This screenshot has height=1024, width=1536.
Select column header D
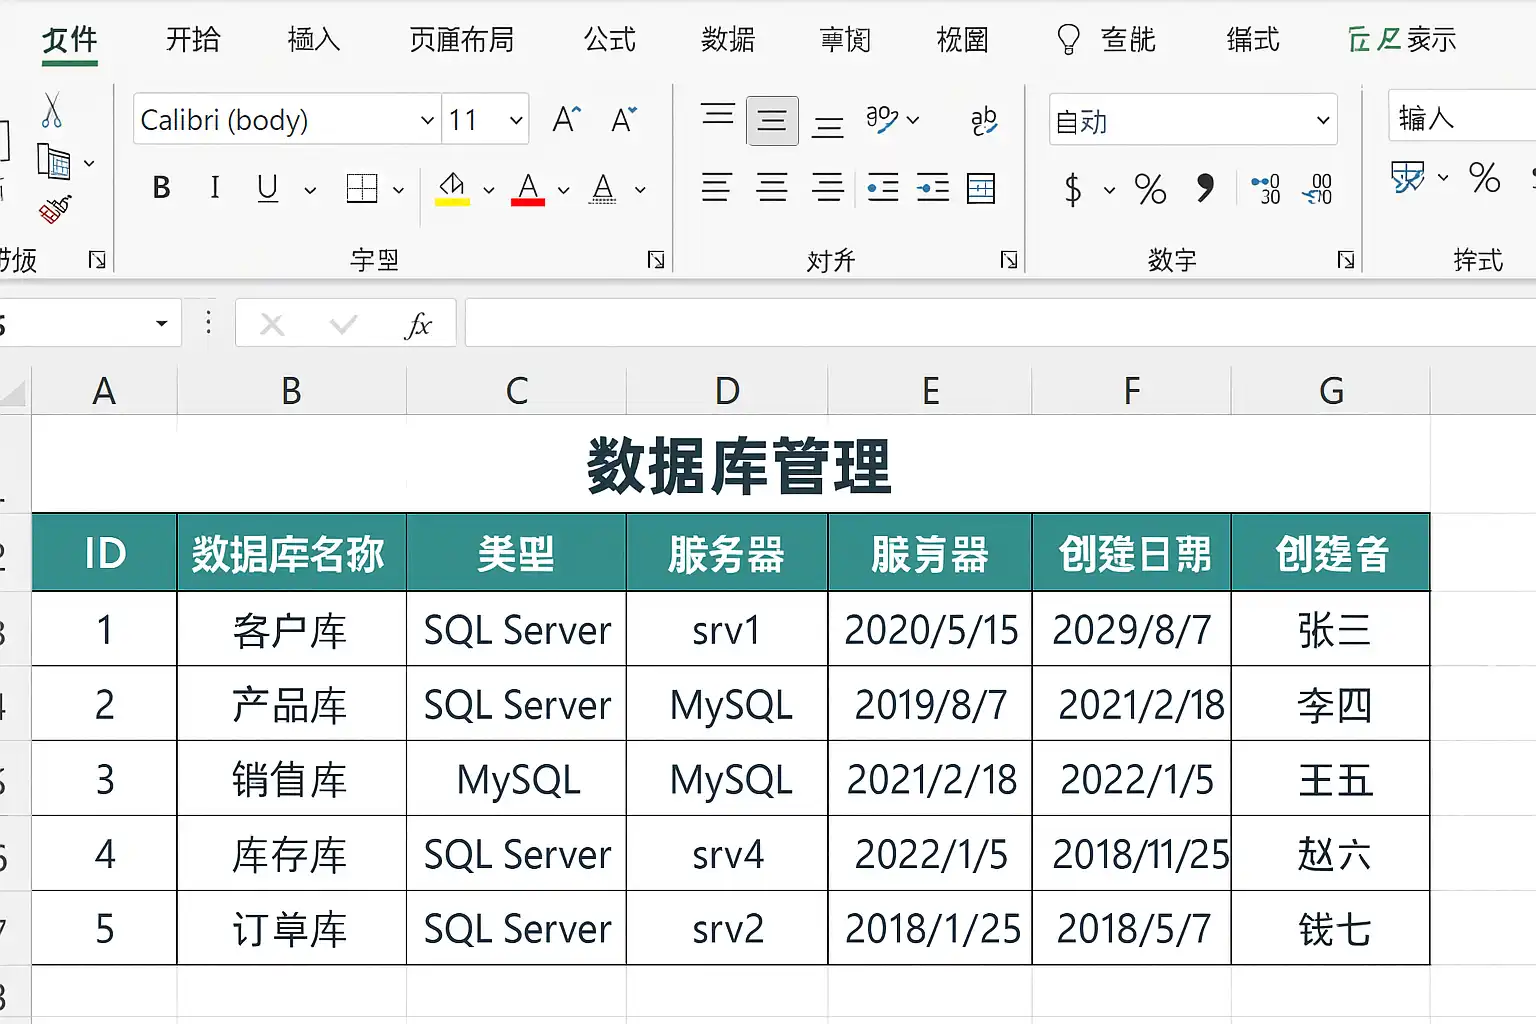point(727,391)
